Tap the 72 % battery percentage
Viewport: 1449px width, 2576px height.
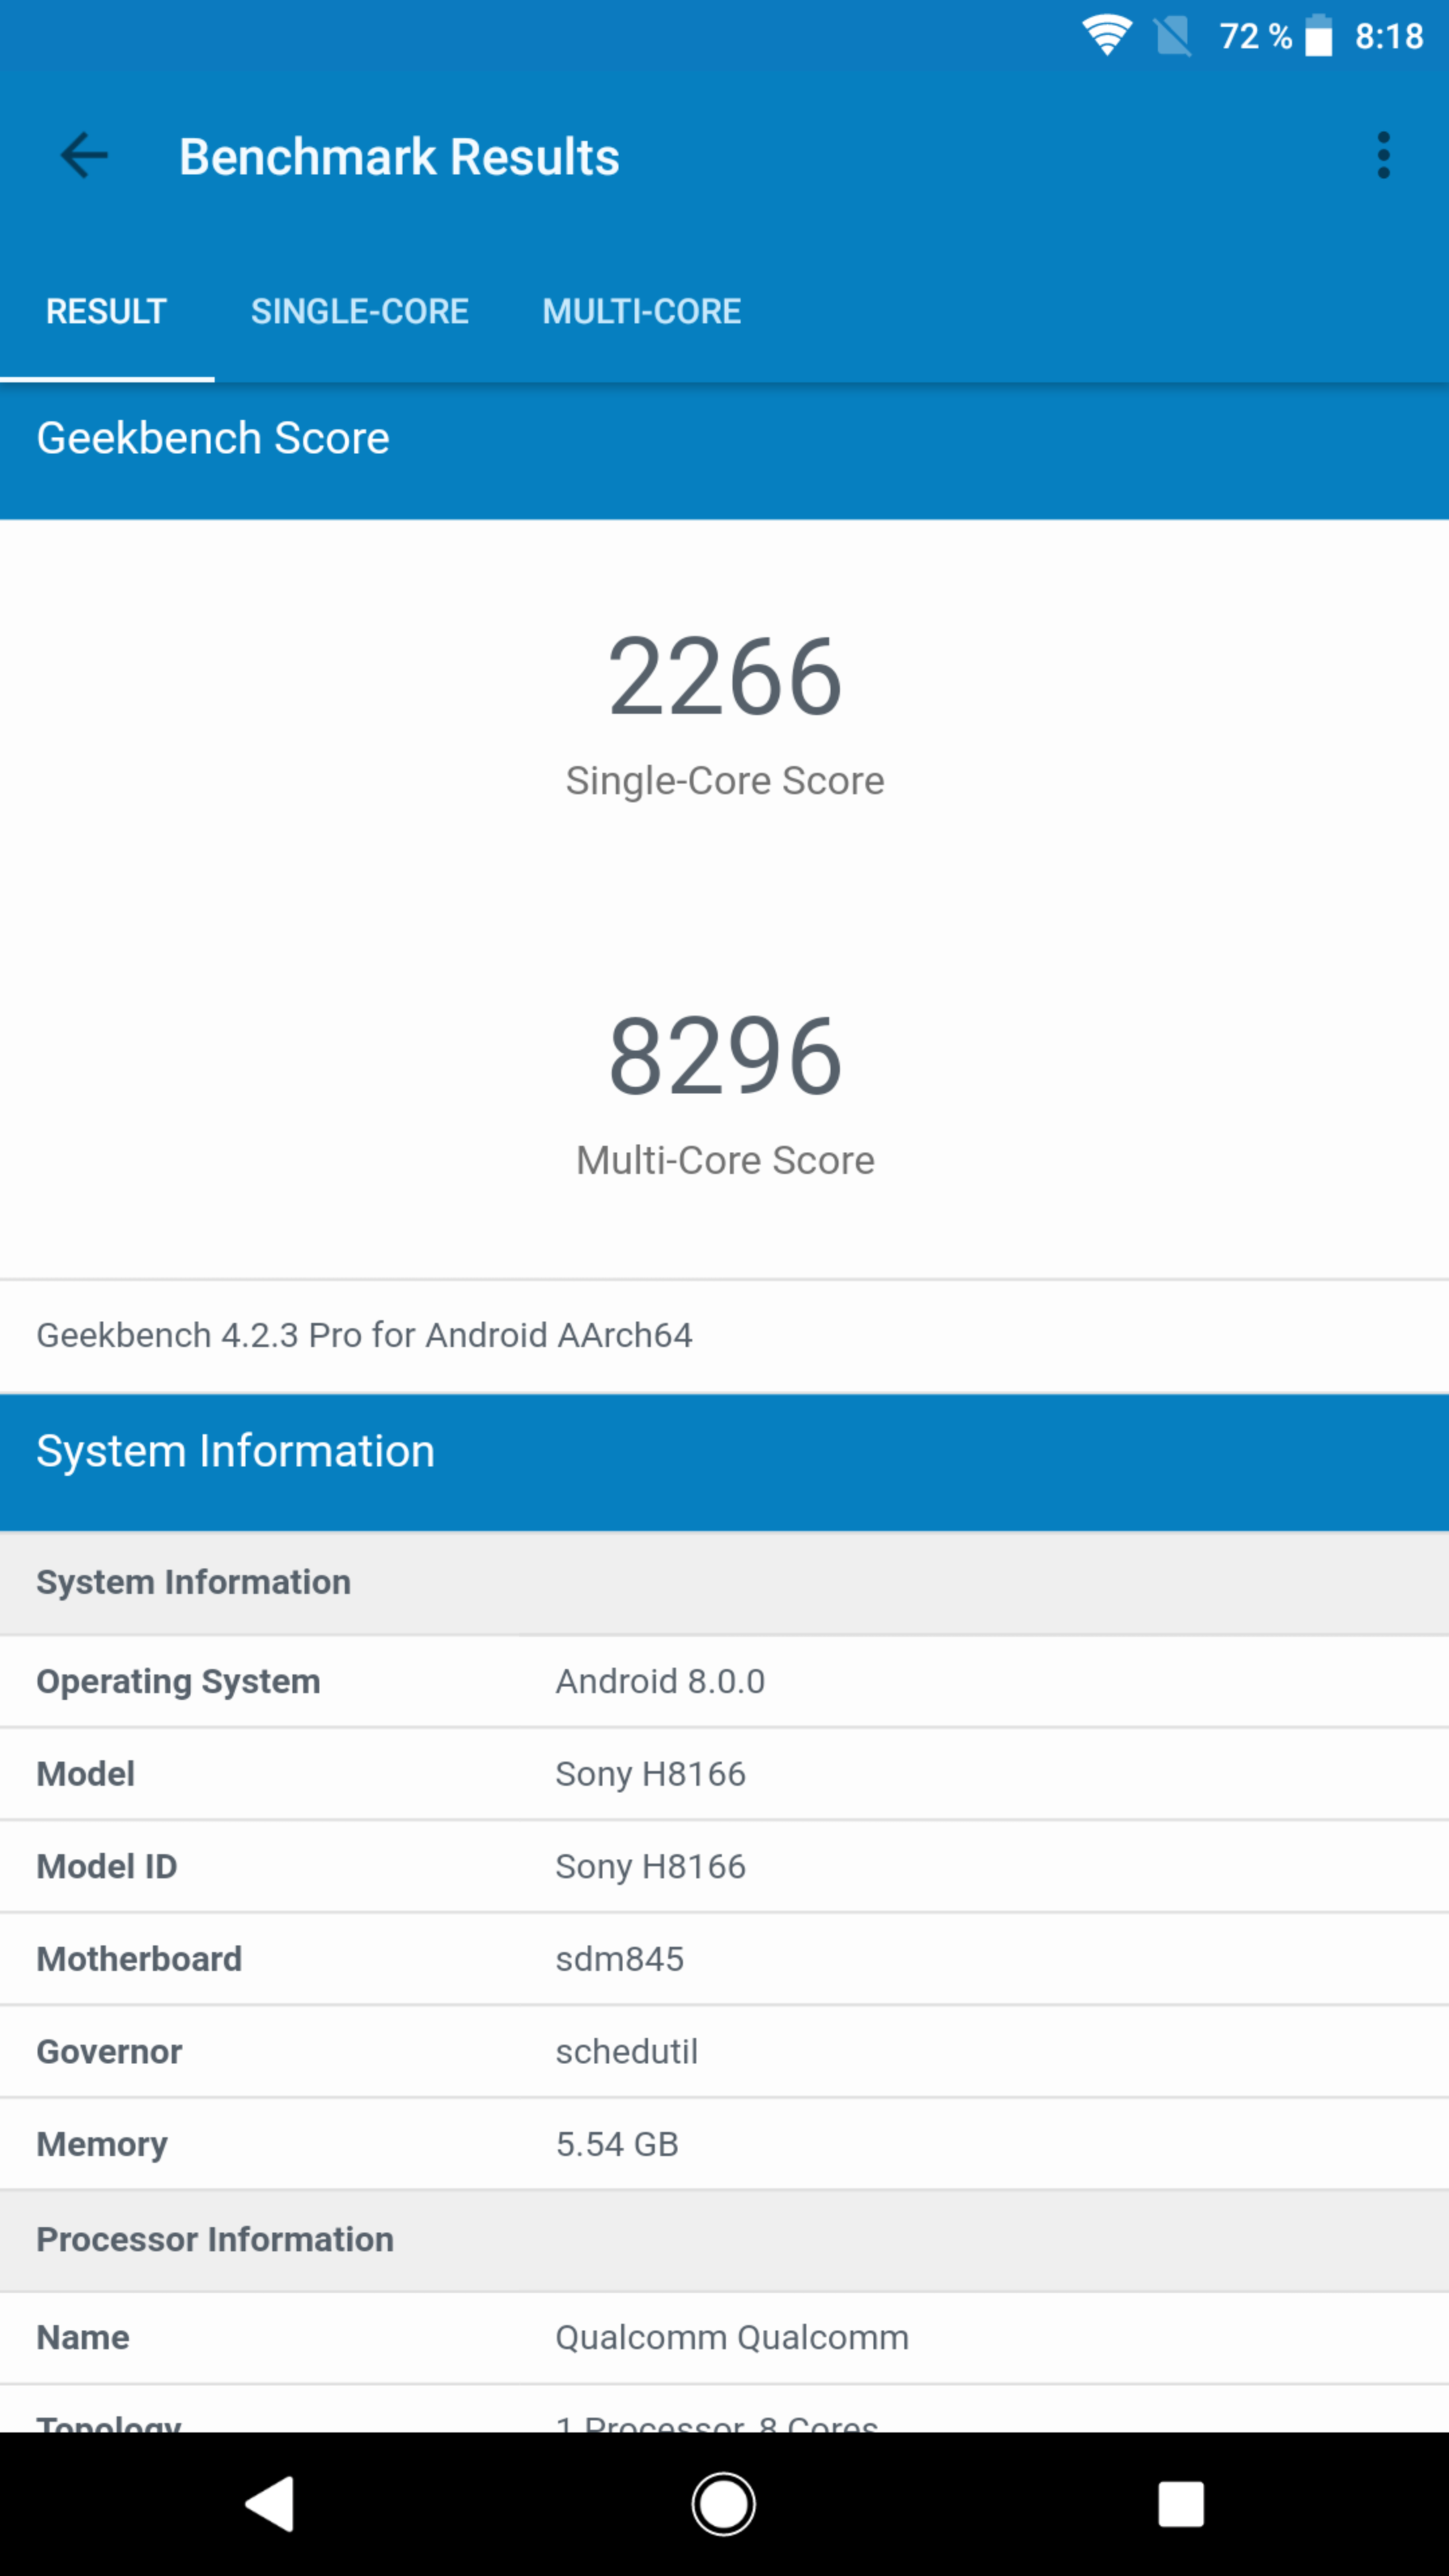pyautogui.click(x=1255, y=37)
